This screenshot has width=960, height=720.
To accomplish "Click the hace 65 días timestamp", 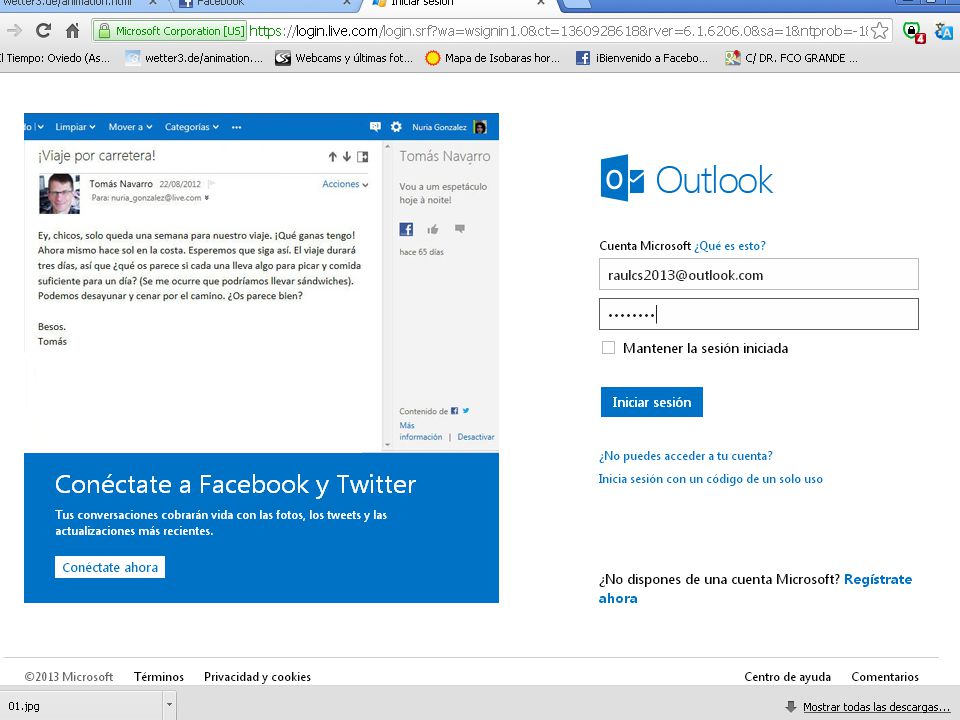I will (421, 252).
